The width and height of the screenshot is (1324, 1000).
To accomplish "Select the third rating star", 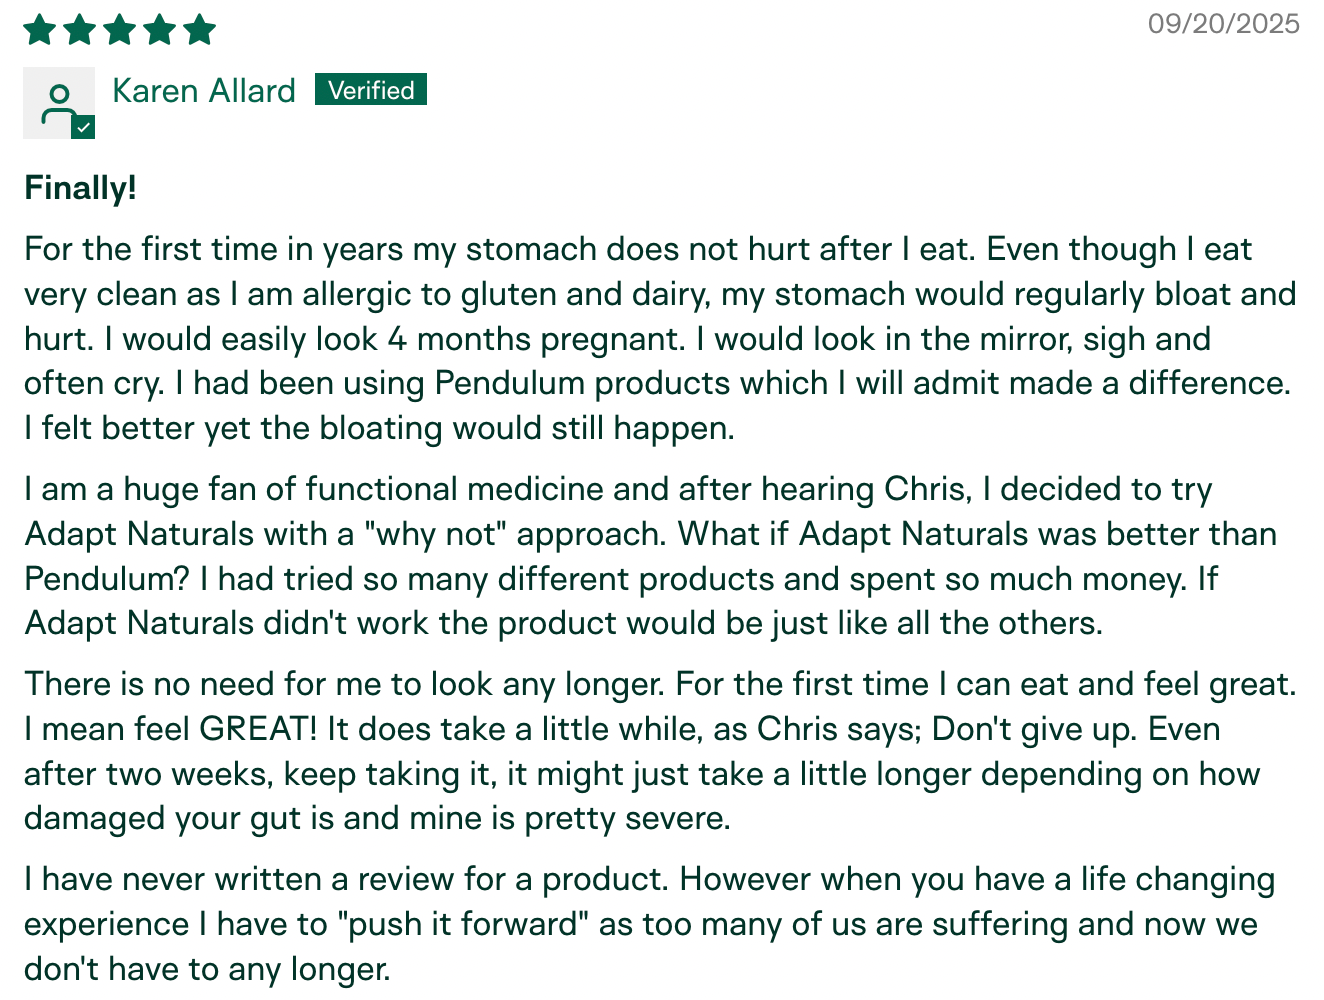I will [120, 30].
